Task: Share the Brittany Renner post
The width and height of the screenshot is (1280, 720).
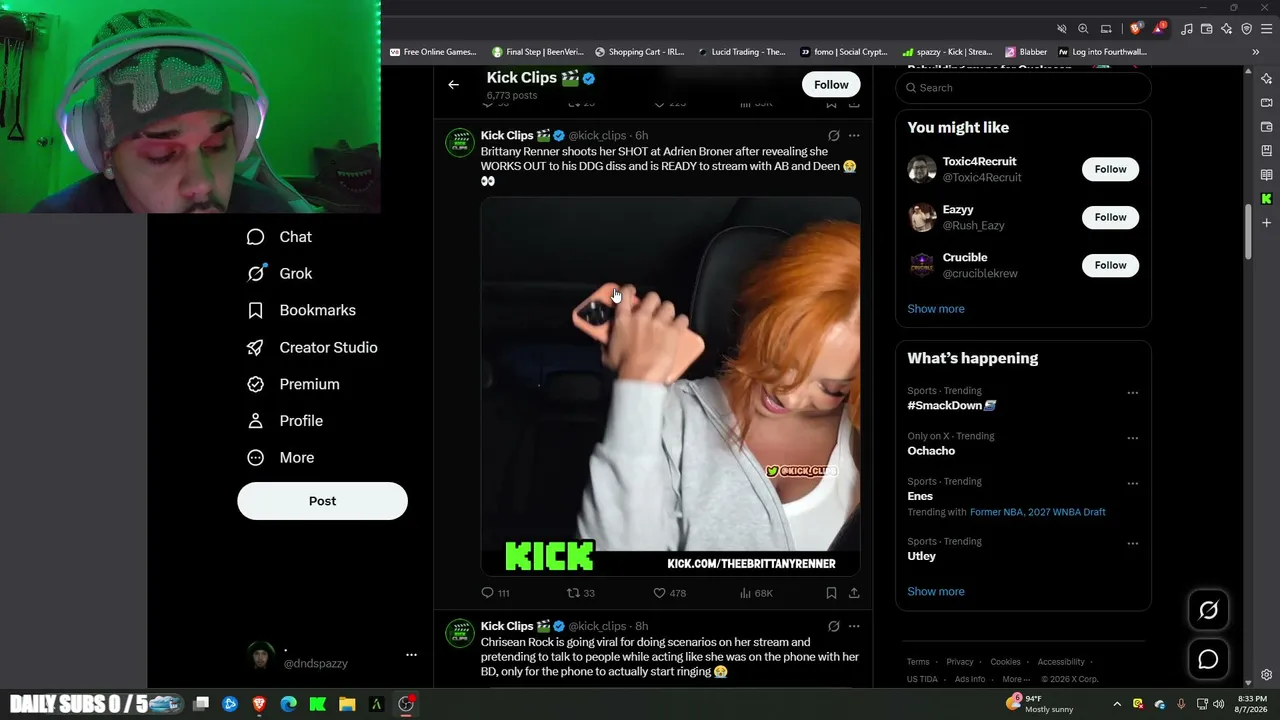Action: [x=854, y=593]
